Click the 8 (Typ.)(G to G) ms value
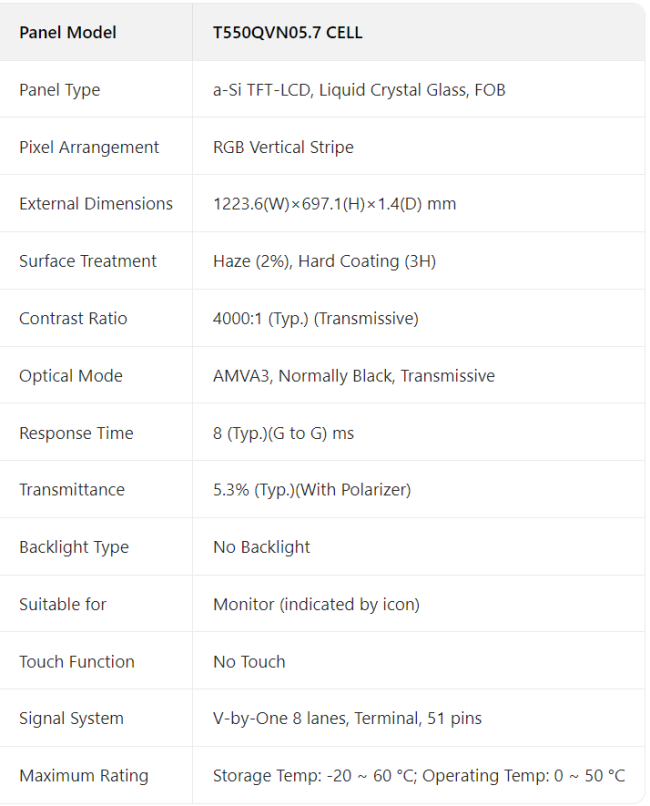This screenshot has height=806, width=650. point(283,433)
